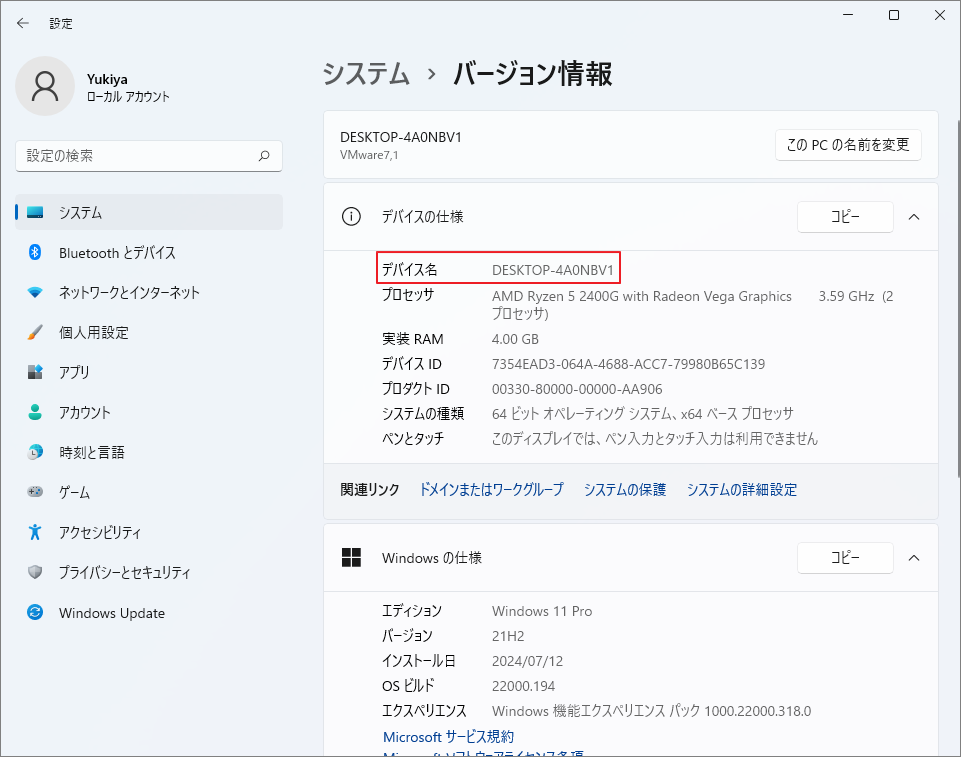
Task: Open システムの詳細設定 link
Action: (742, 489)
